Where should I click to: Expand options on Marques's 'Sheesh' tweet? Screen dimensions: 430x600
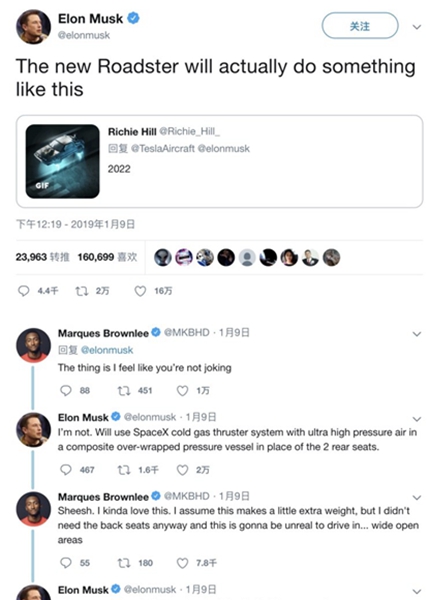[x=417, y=497]
